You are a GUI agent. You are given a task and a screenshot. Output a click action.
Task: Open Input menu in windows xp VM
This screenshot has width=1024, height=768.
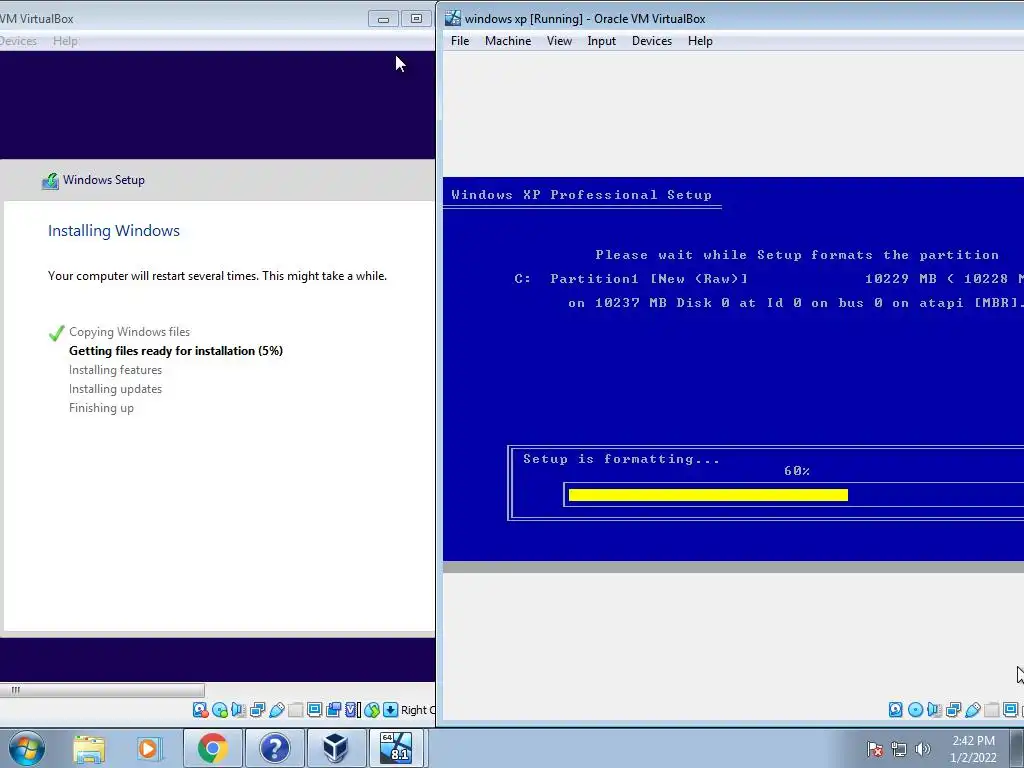pos(601,40)
